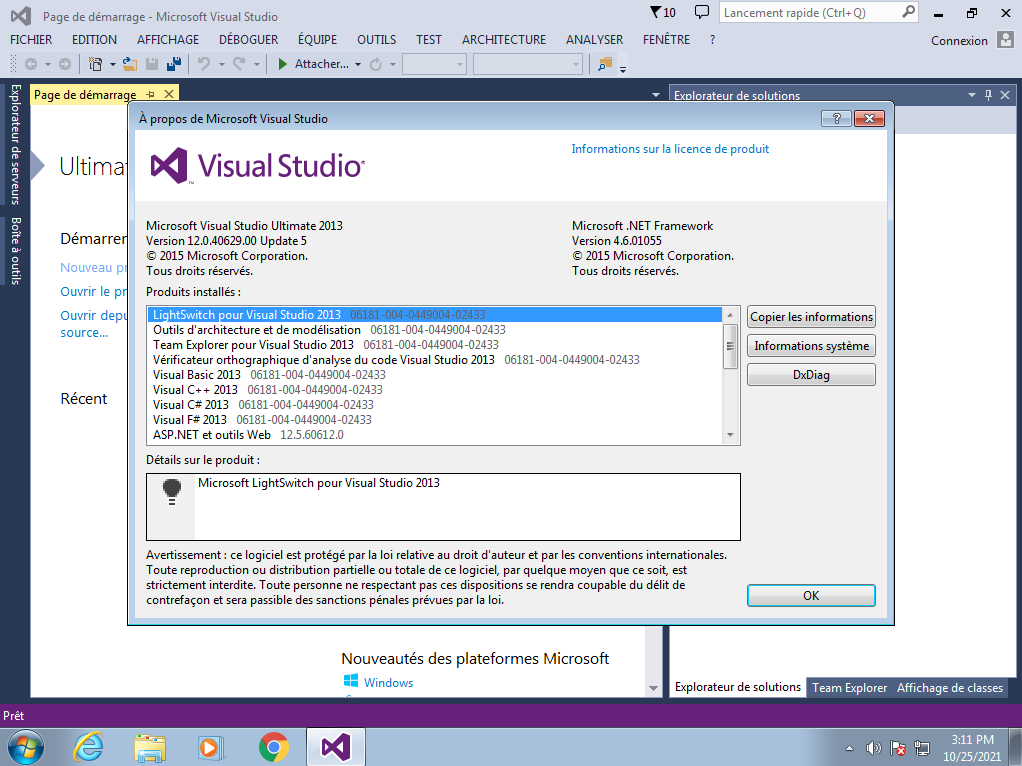Click the Lancement rapide search field

(810, 12)
